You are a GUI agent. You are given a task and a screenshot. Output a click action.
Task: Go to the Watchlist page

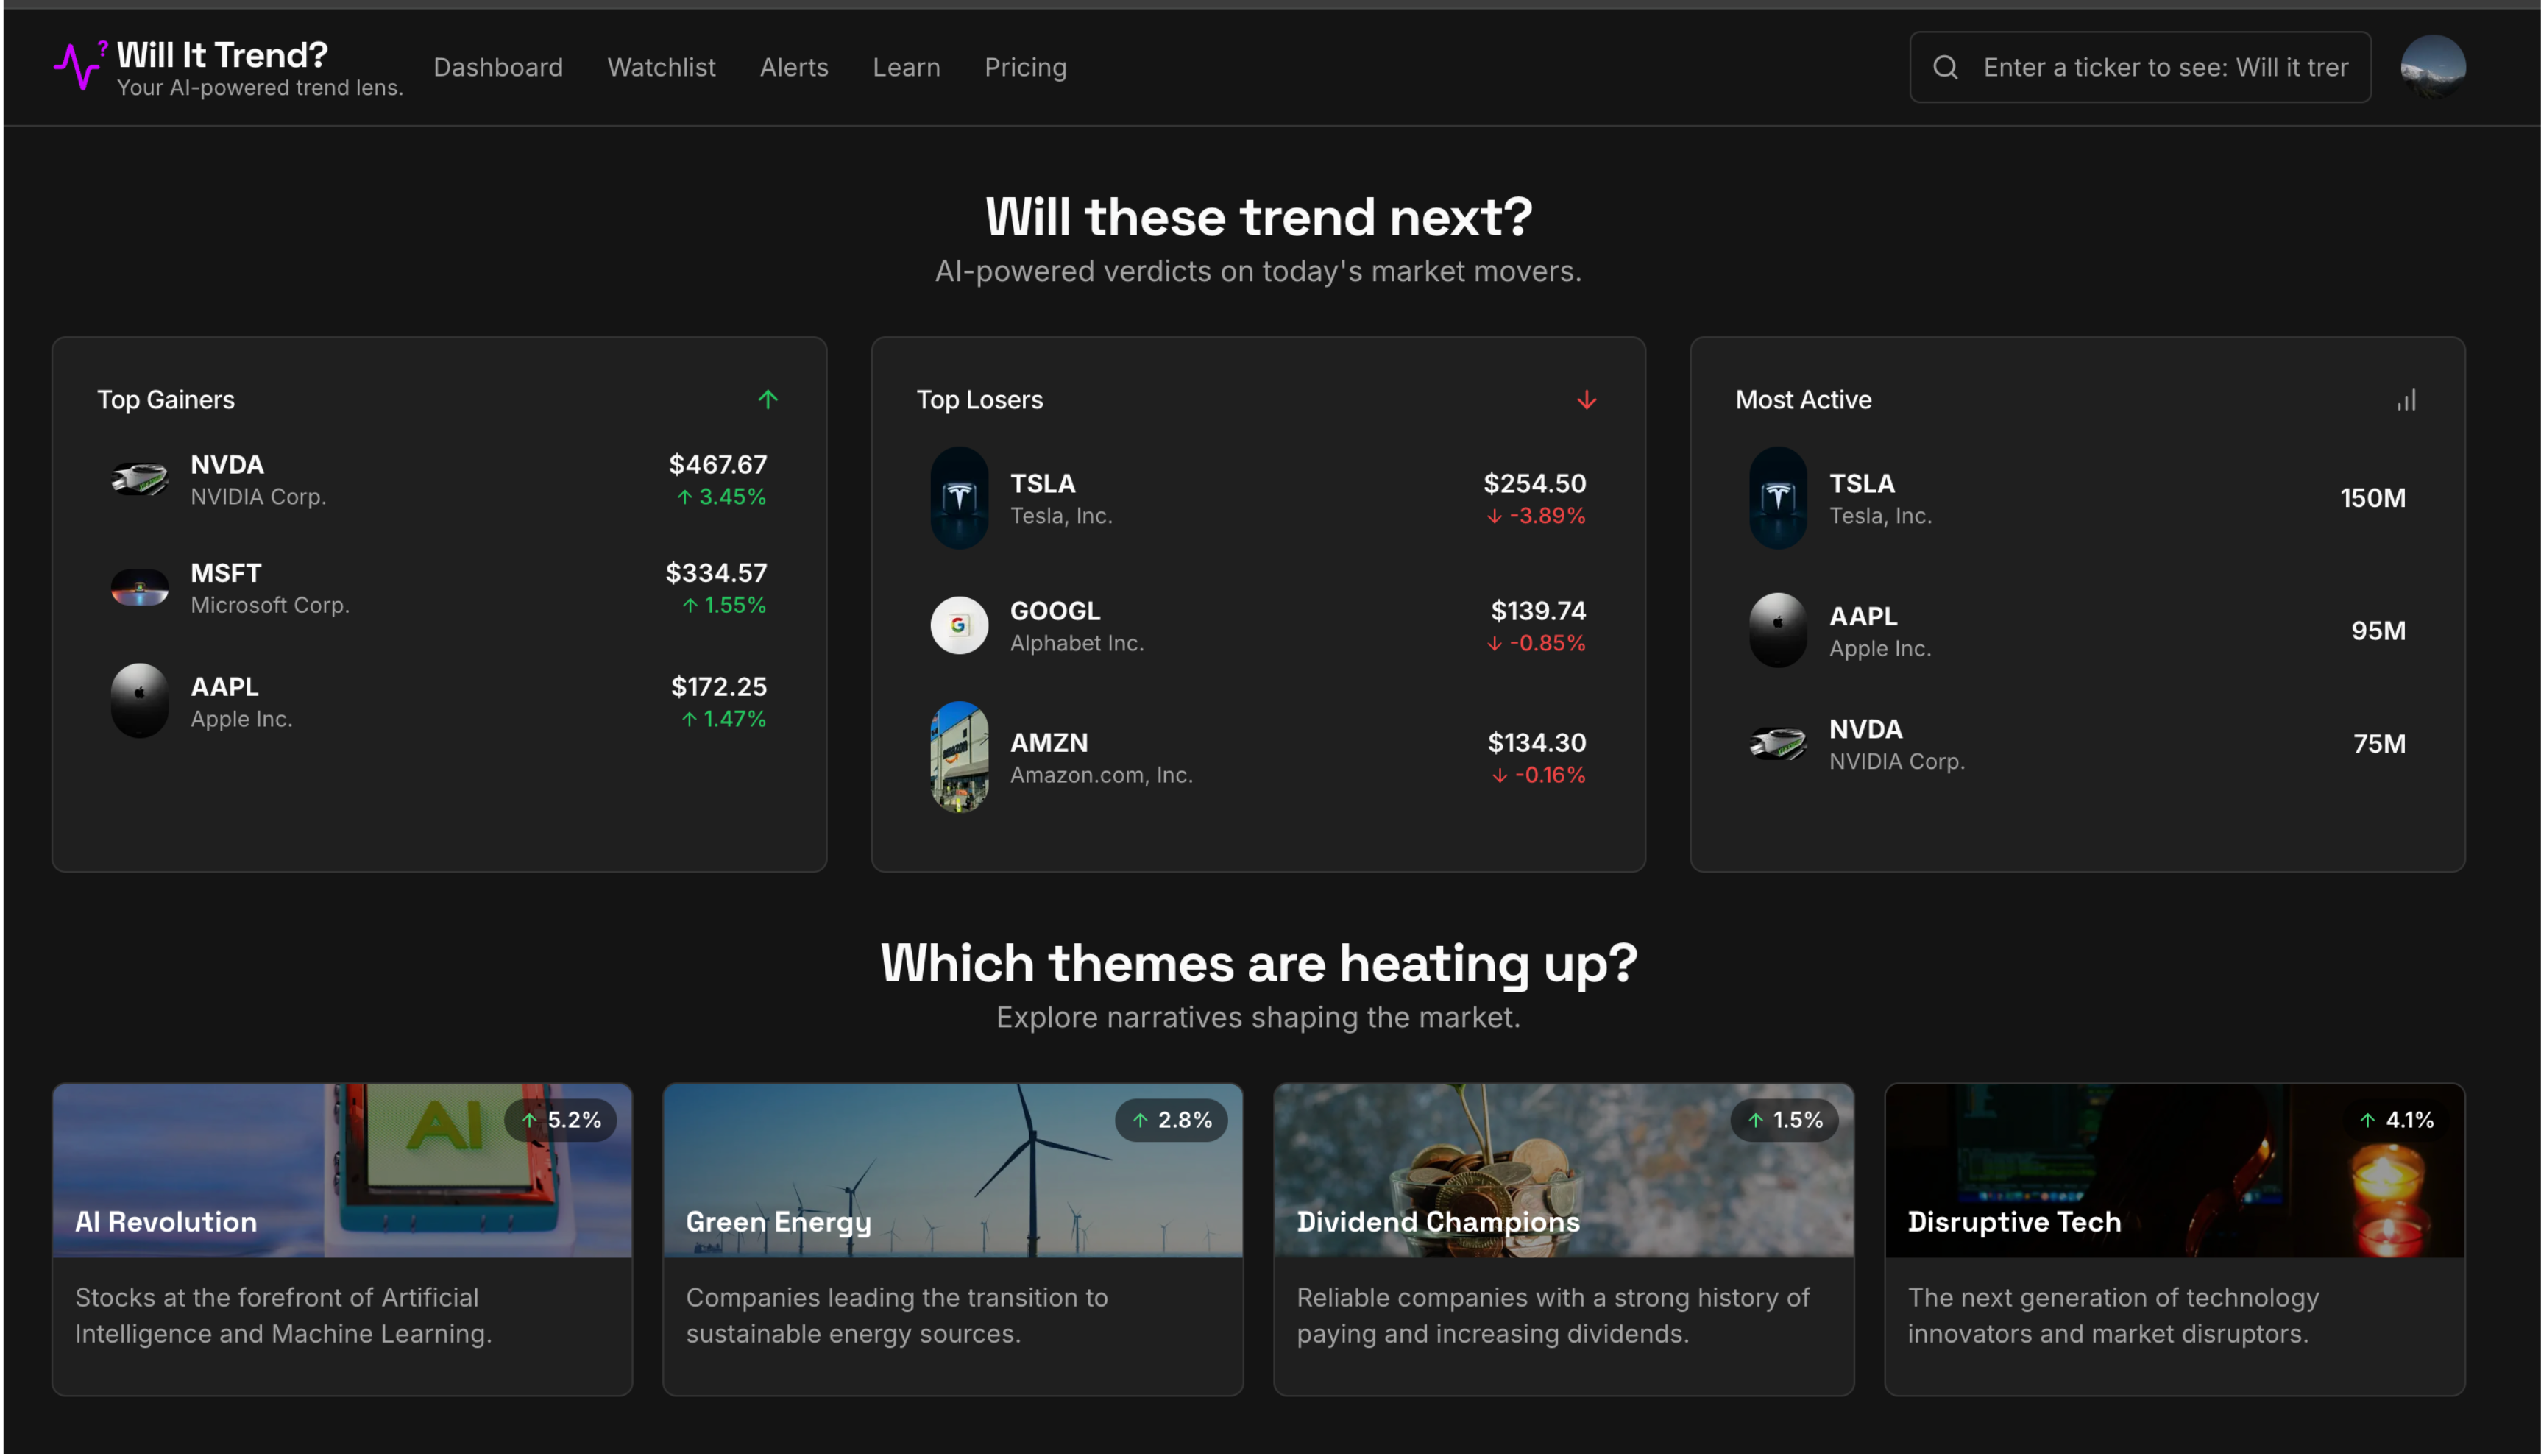[661, 67]
